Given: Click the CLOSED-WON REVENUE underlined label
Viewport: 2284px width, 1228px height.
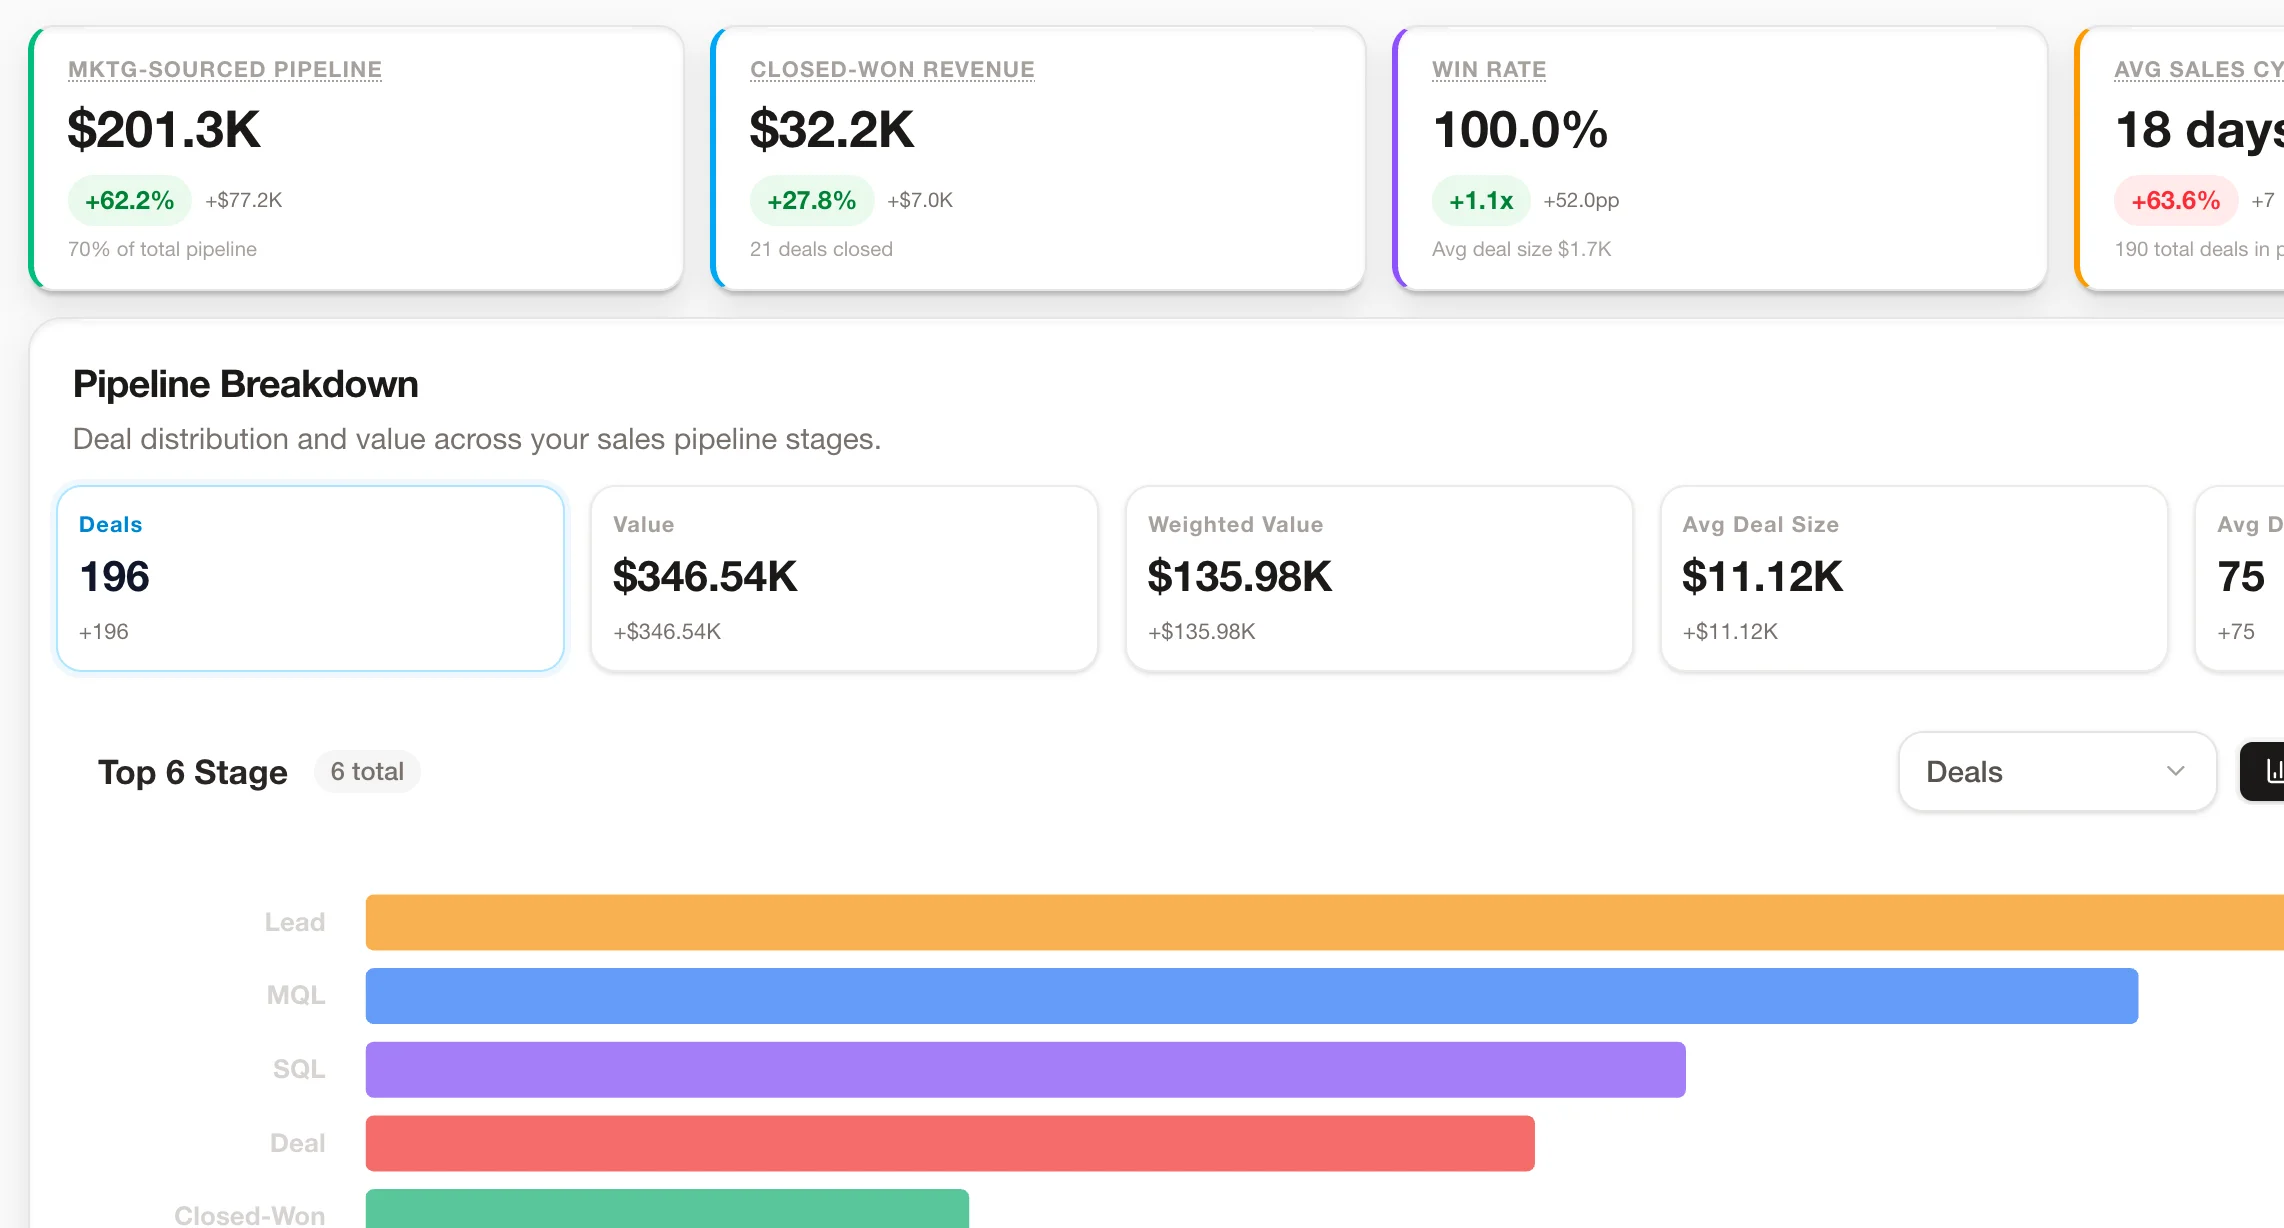Looking at the screenshot, I should click(x=892, y=69).
